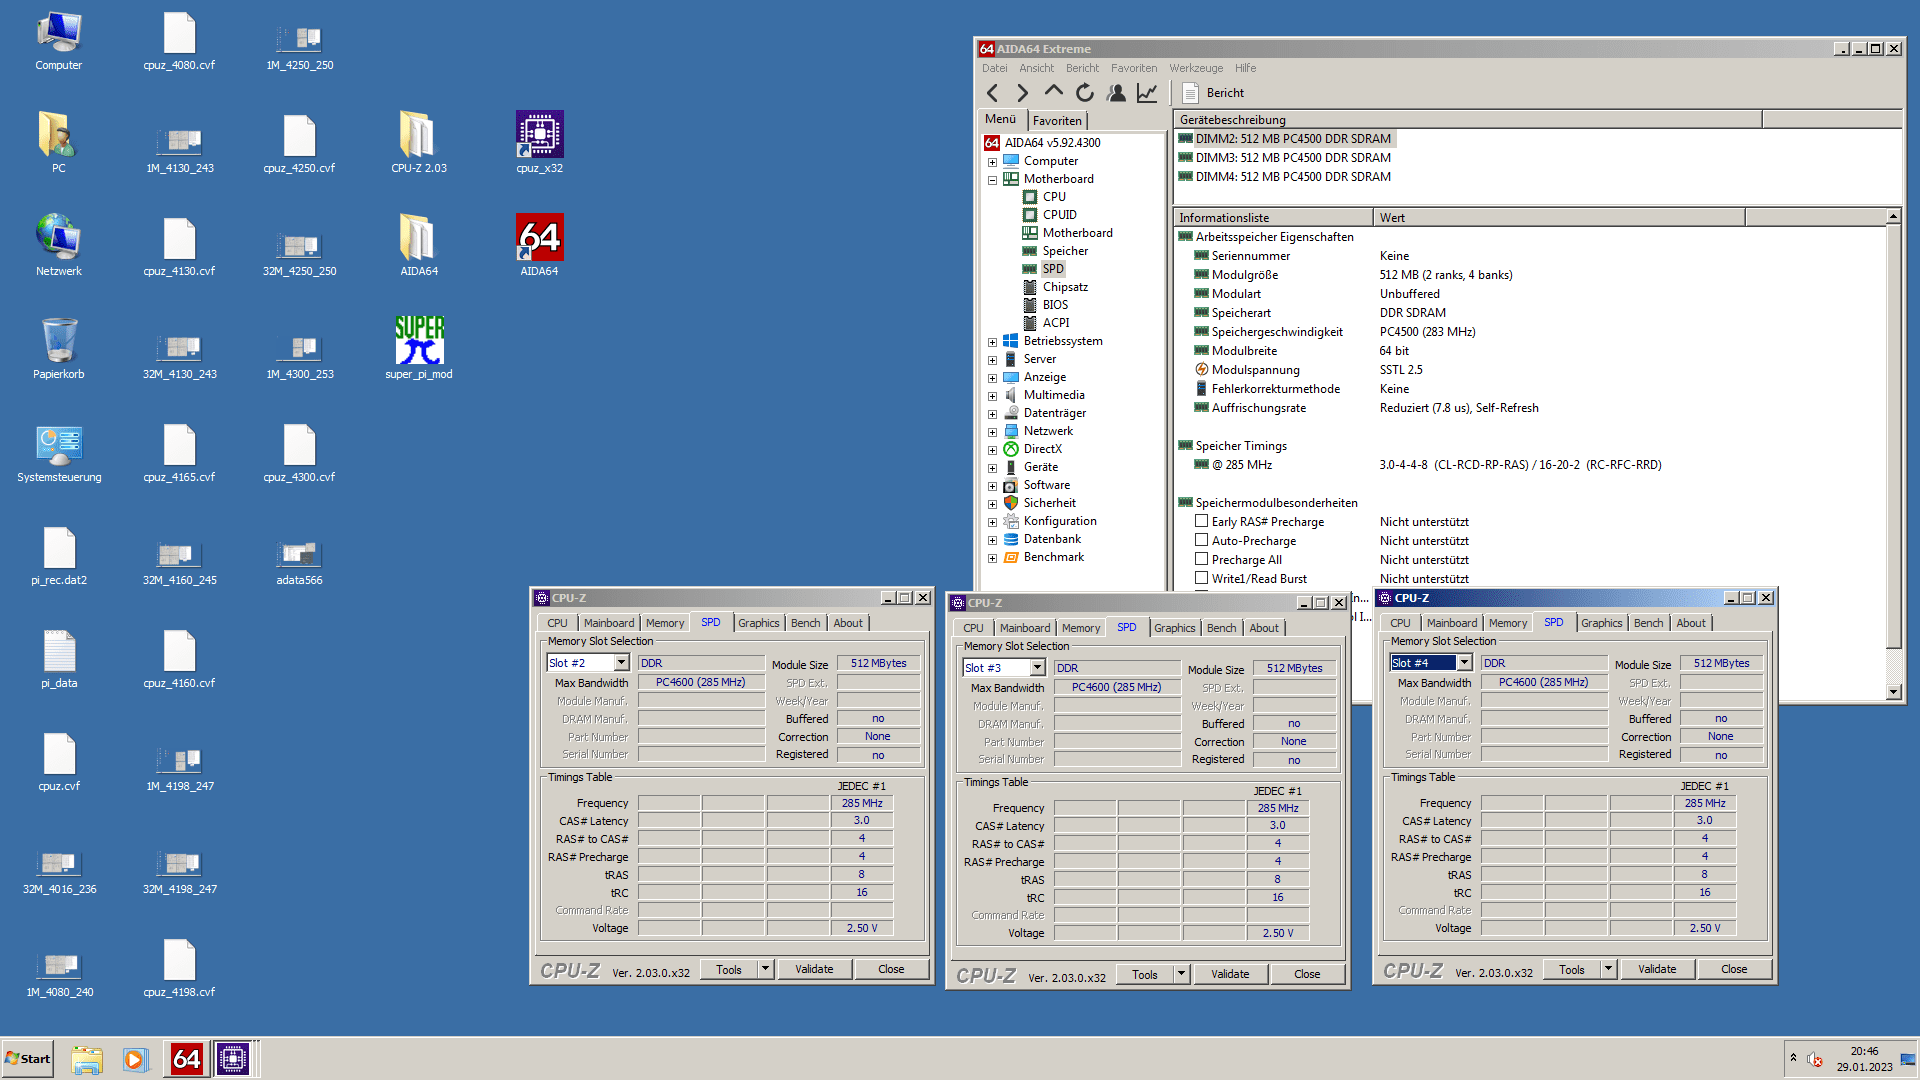This screenshot has height=1080, width=1920.
Task: Click the Wert column header
Action: click(x=1559, y=217)
